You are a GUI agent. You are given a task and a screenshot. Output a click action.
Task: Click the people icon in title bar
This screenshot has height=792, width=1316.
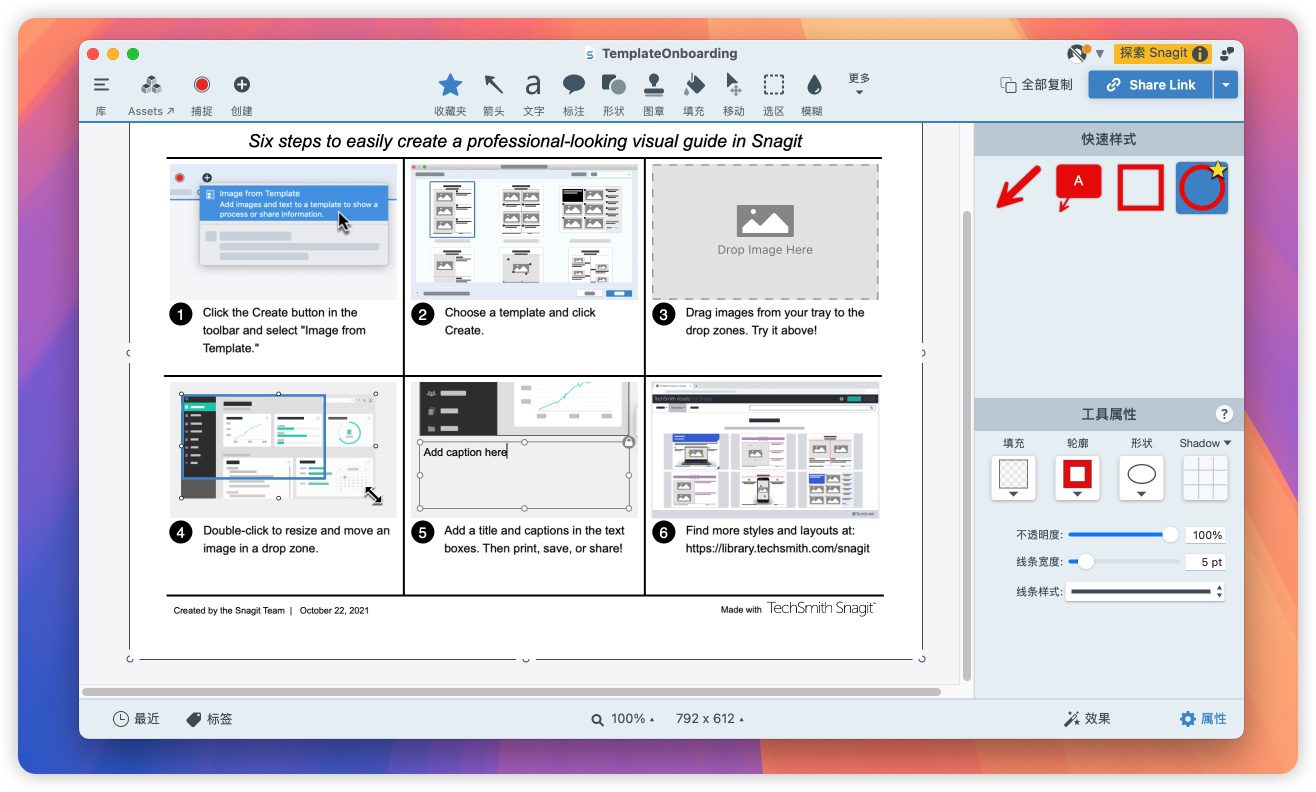(x=1227, y=53)
